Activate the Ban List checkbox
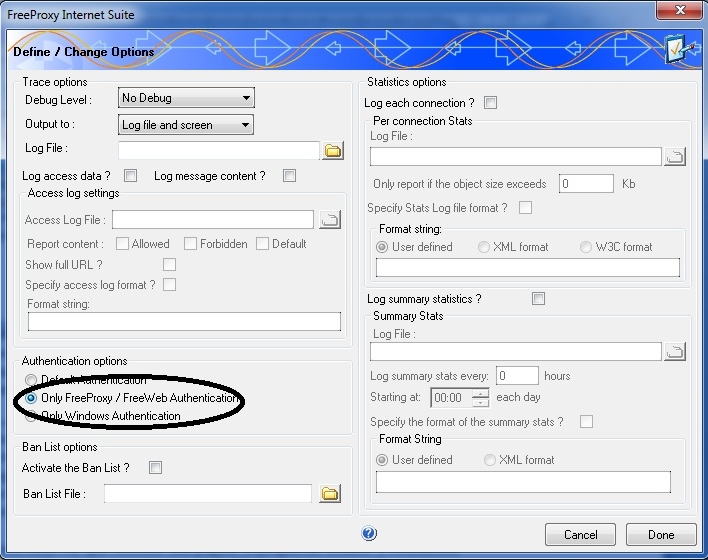The image size is (708, 560). coord(155,467)
